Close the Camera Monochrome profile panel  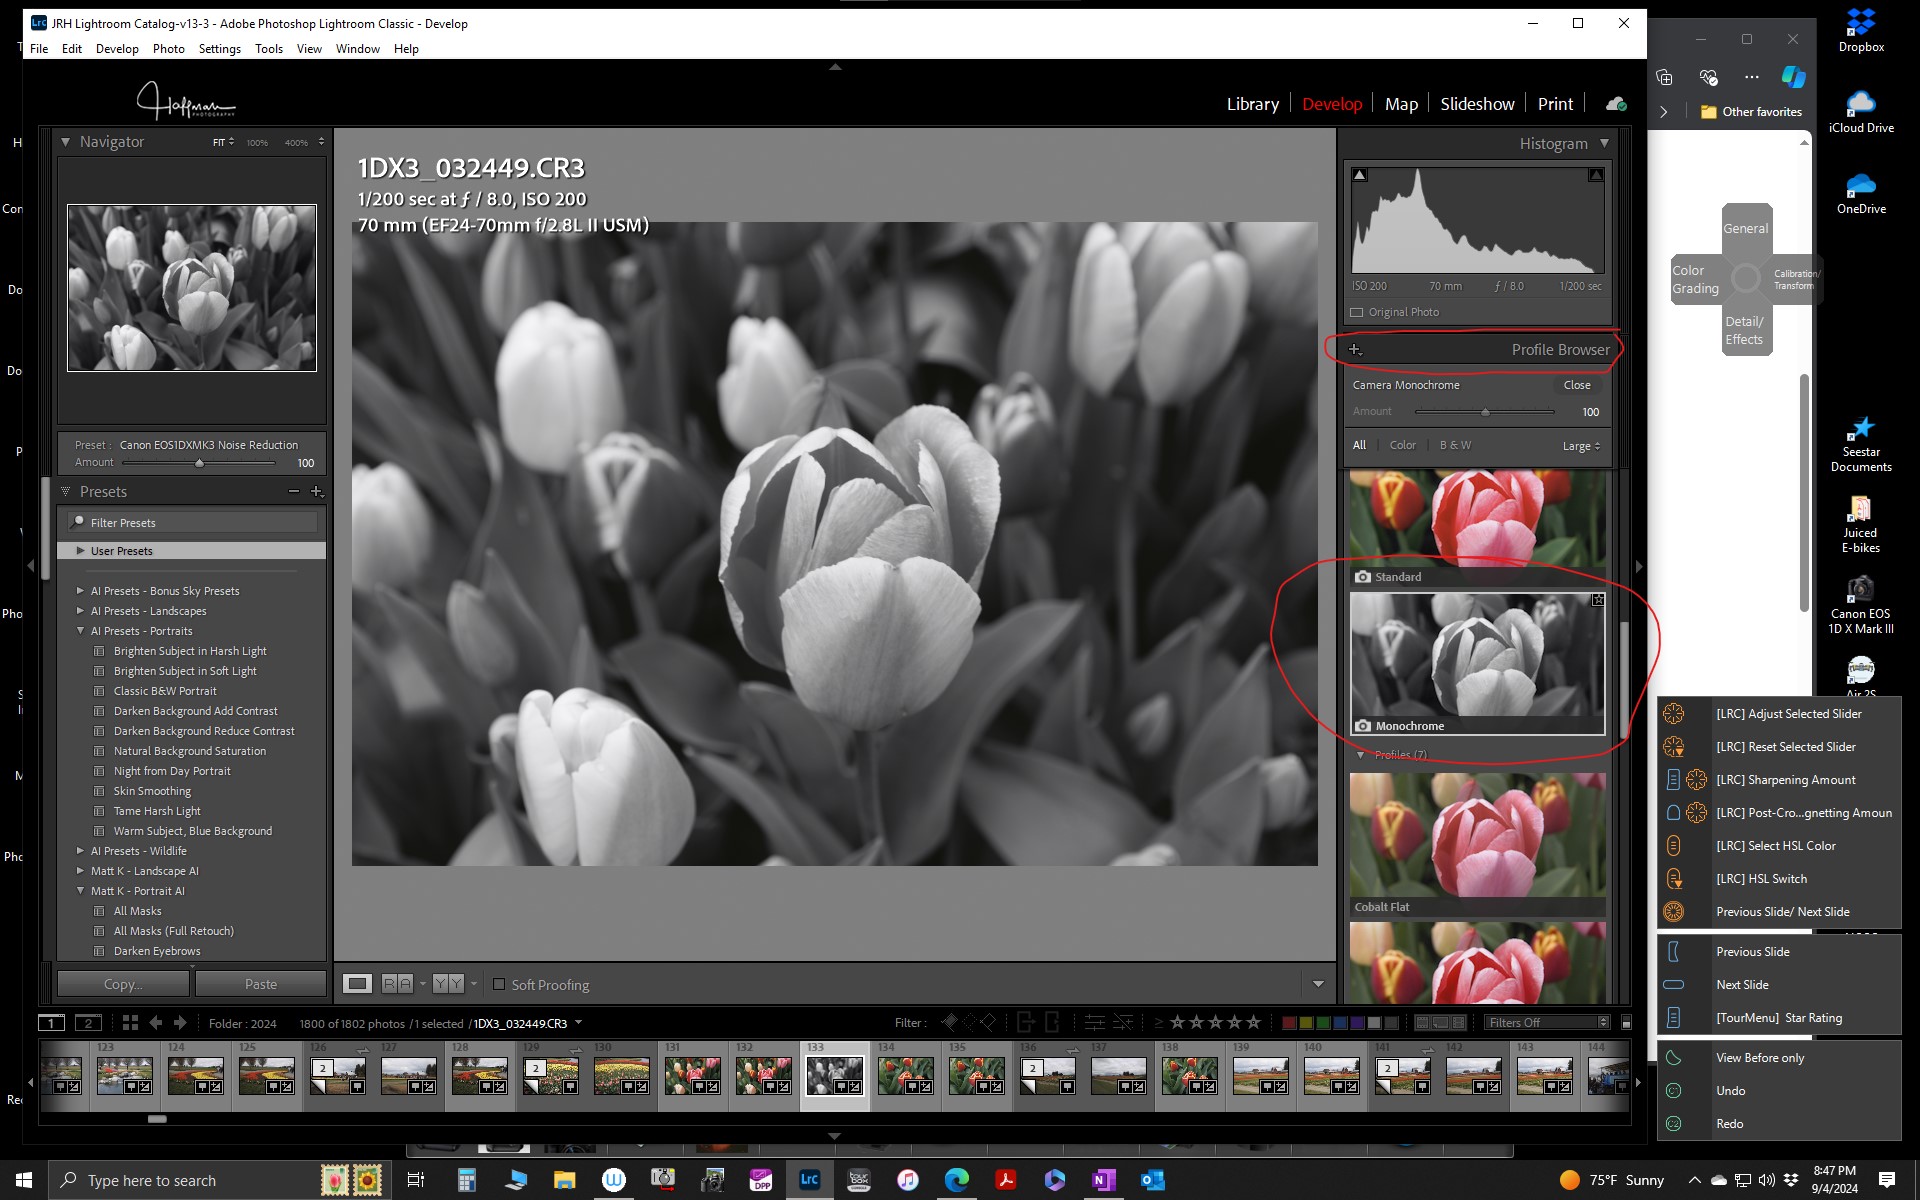[x=1576, y=385]
